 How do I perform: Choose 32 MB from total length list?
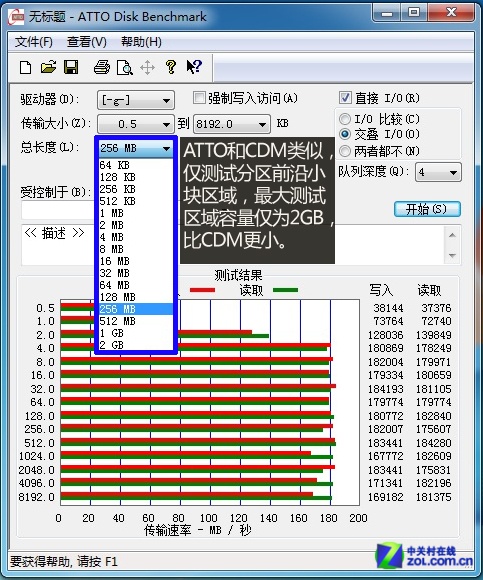[x=136, y=273]
